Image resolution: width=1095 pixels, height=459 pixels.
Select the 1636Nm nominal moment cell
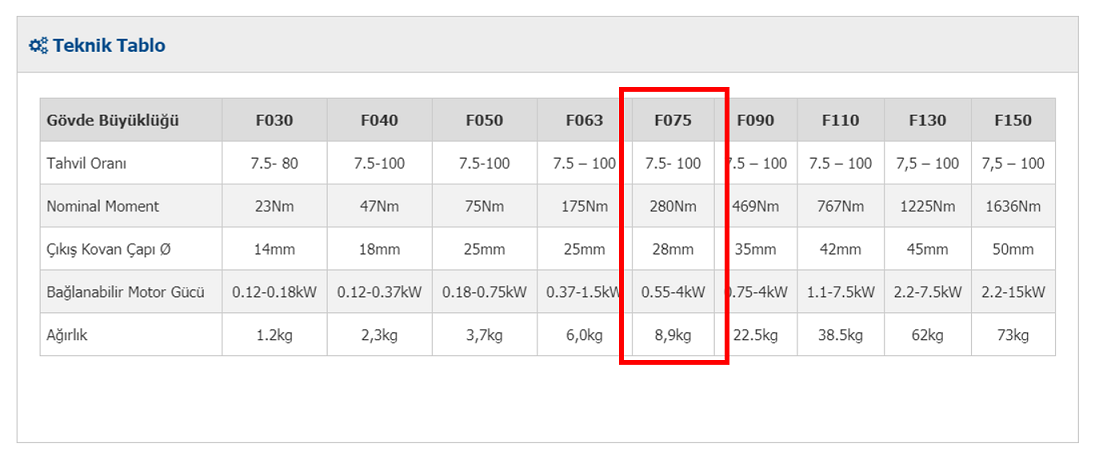(1013, 206)
